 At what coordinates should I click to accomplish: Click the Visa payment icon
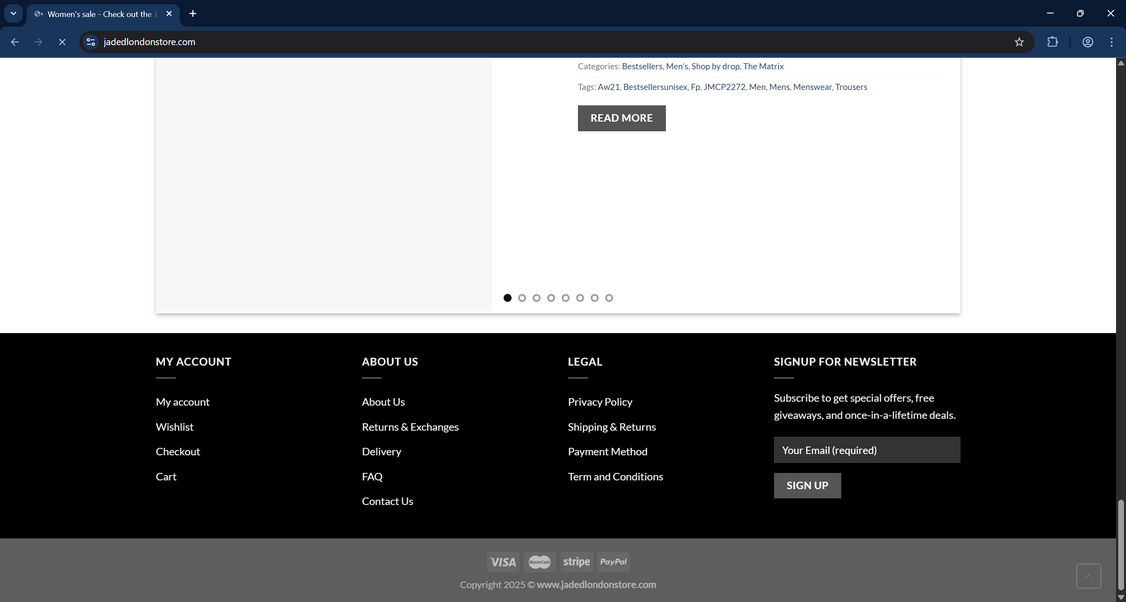pos(503,562)
